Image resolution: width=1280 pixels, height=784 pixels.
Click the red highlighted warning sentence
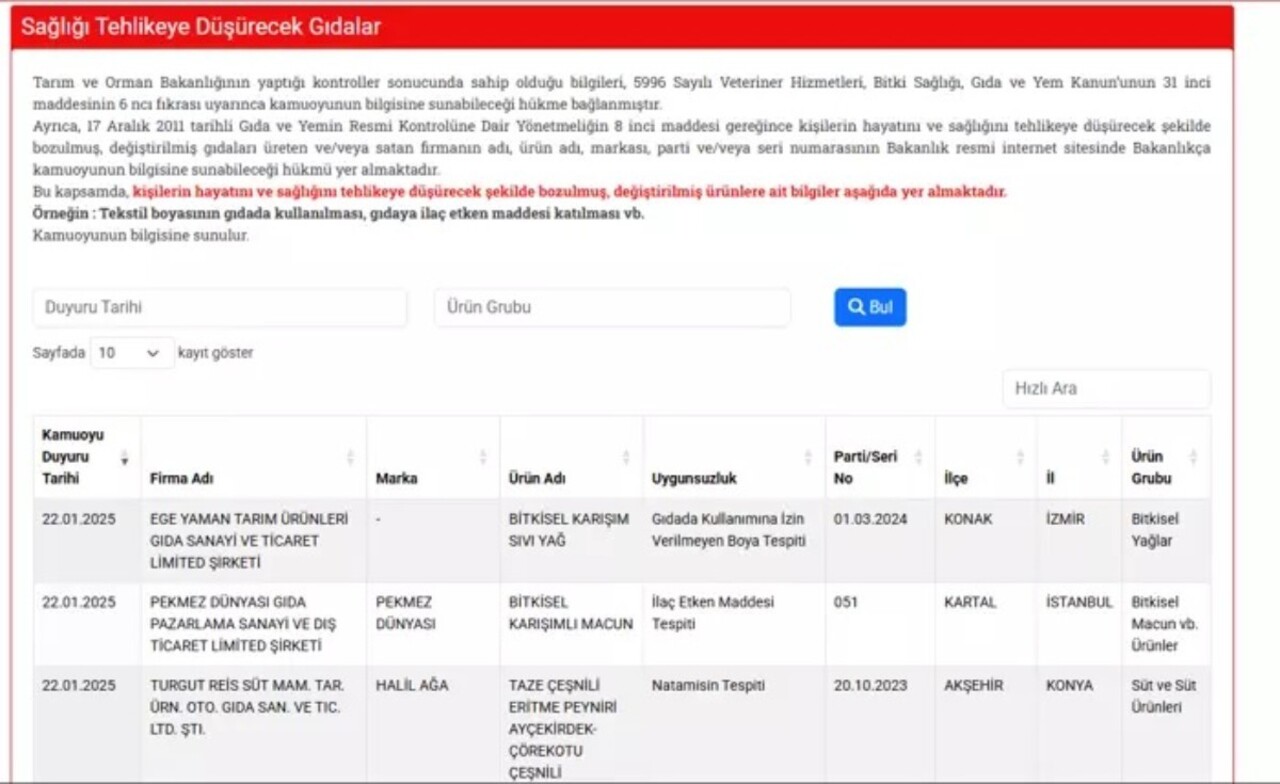point(569,192)
